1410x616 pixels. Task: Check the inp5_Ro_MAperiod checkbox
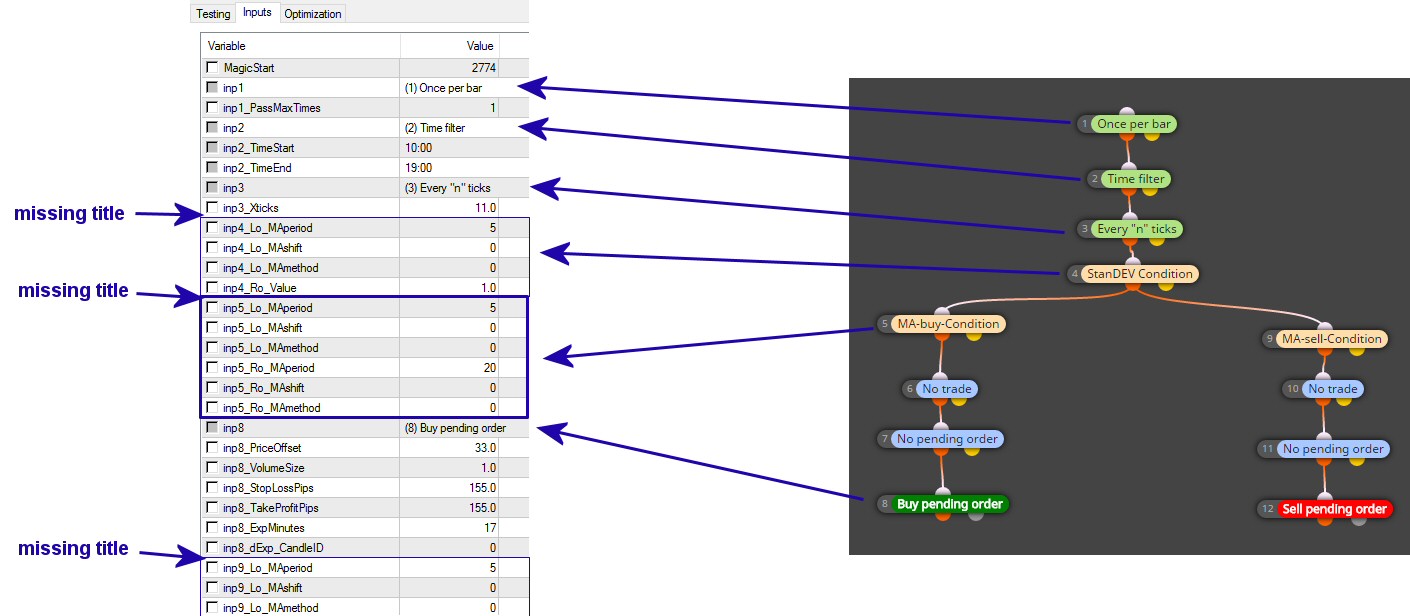(212, 368)
